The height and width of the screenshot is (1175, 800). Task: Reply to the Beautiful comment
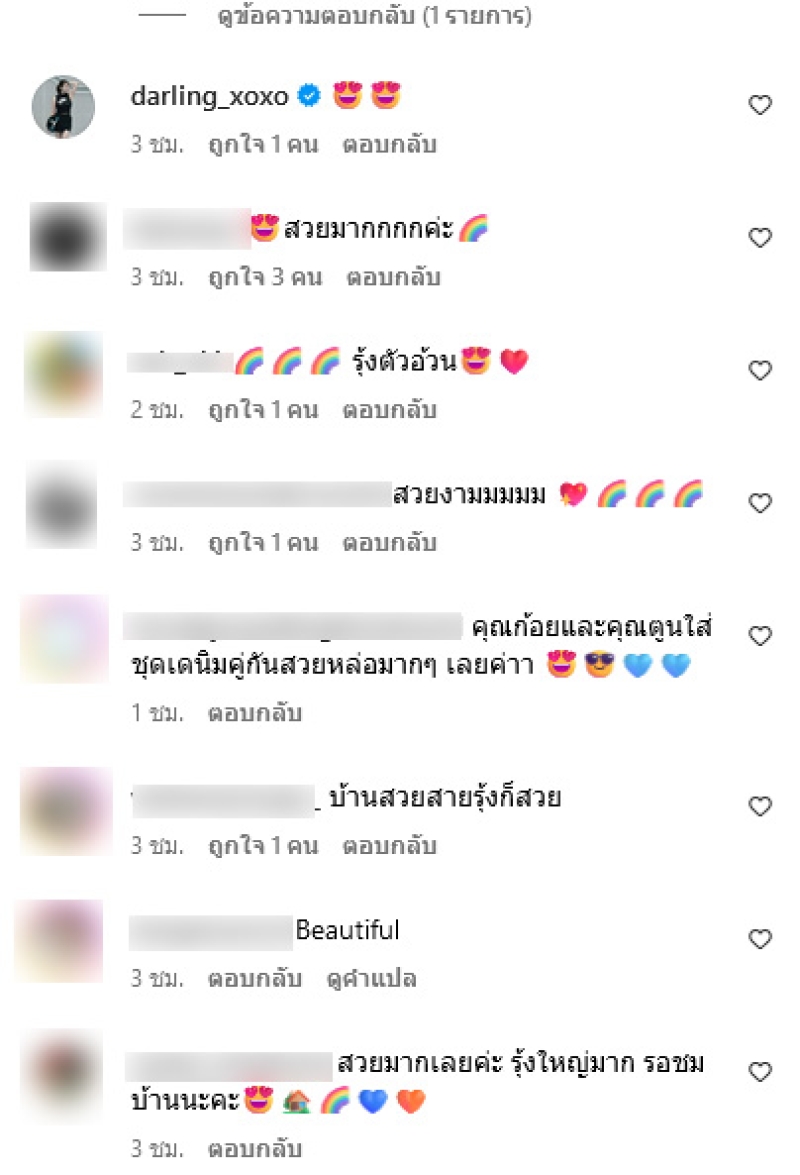[x=255, y=979]
